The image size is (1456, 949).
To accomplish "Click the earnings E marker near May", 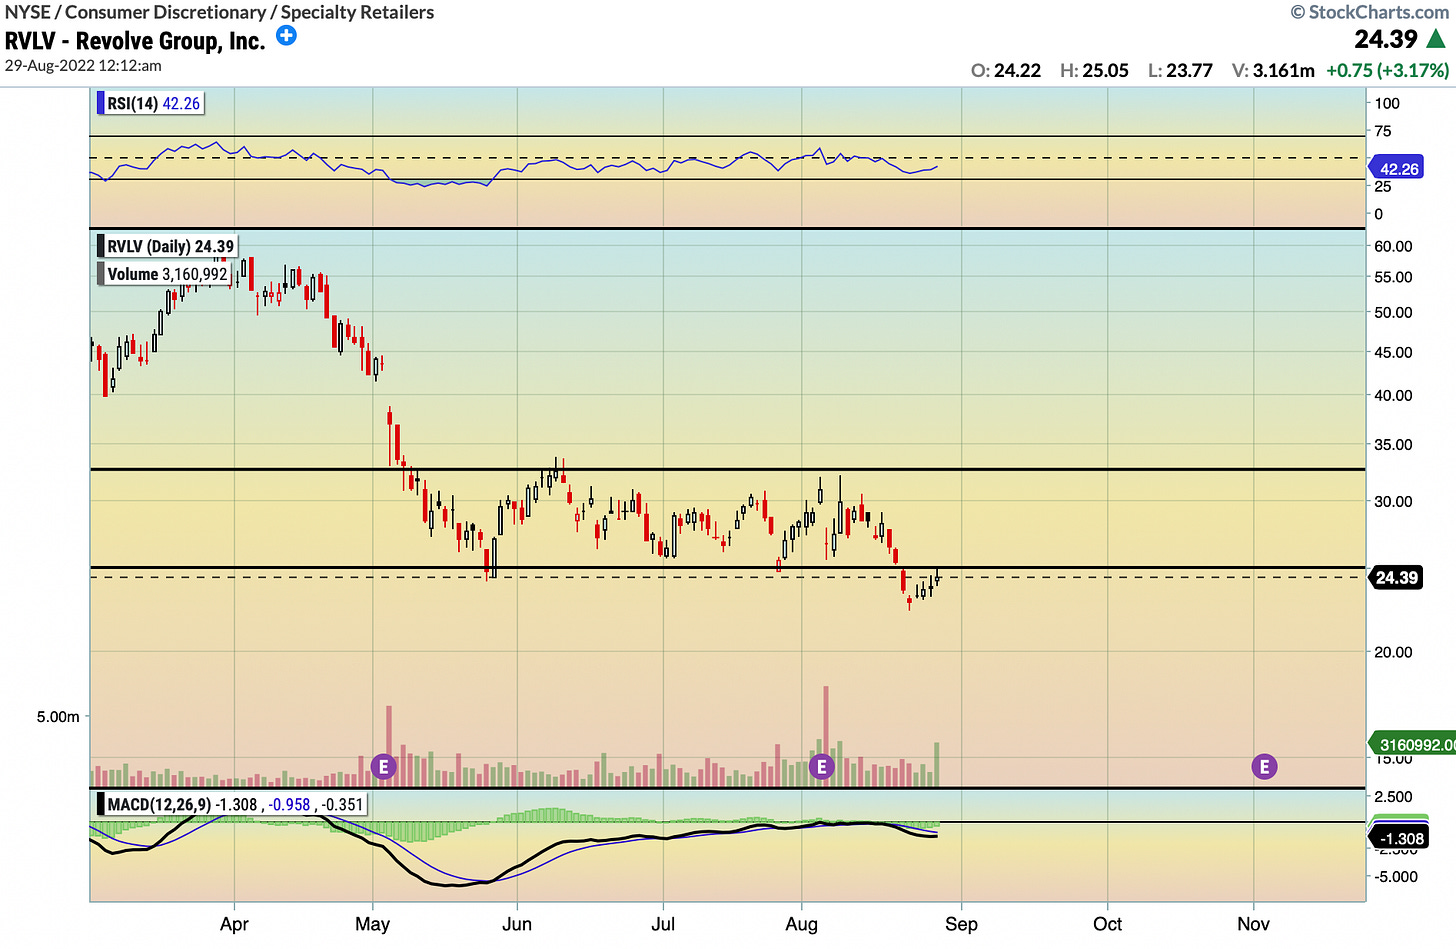I will pyautogui.click(x=383, y=767).
